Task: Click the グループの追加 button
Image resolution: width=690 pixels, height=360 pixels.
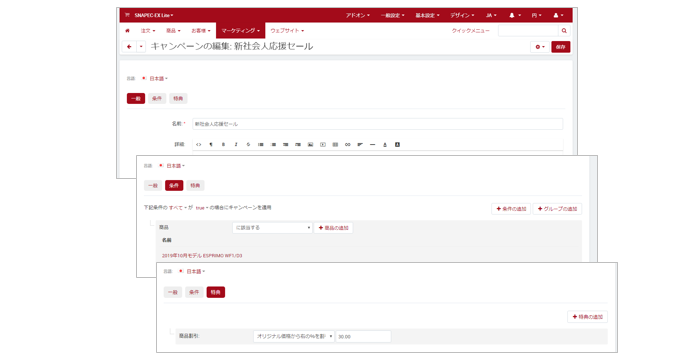Action: pos(558,209)
